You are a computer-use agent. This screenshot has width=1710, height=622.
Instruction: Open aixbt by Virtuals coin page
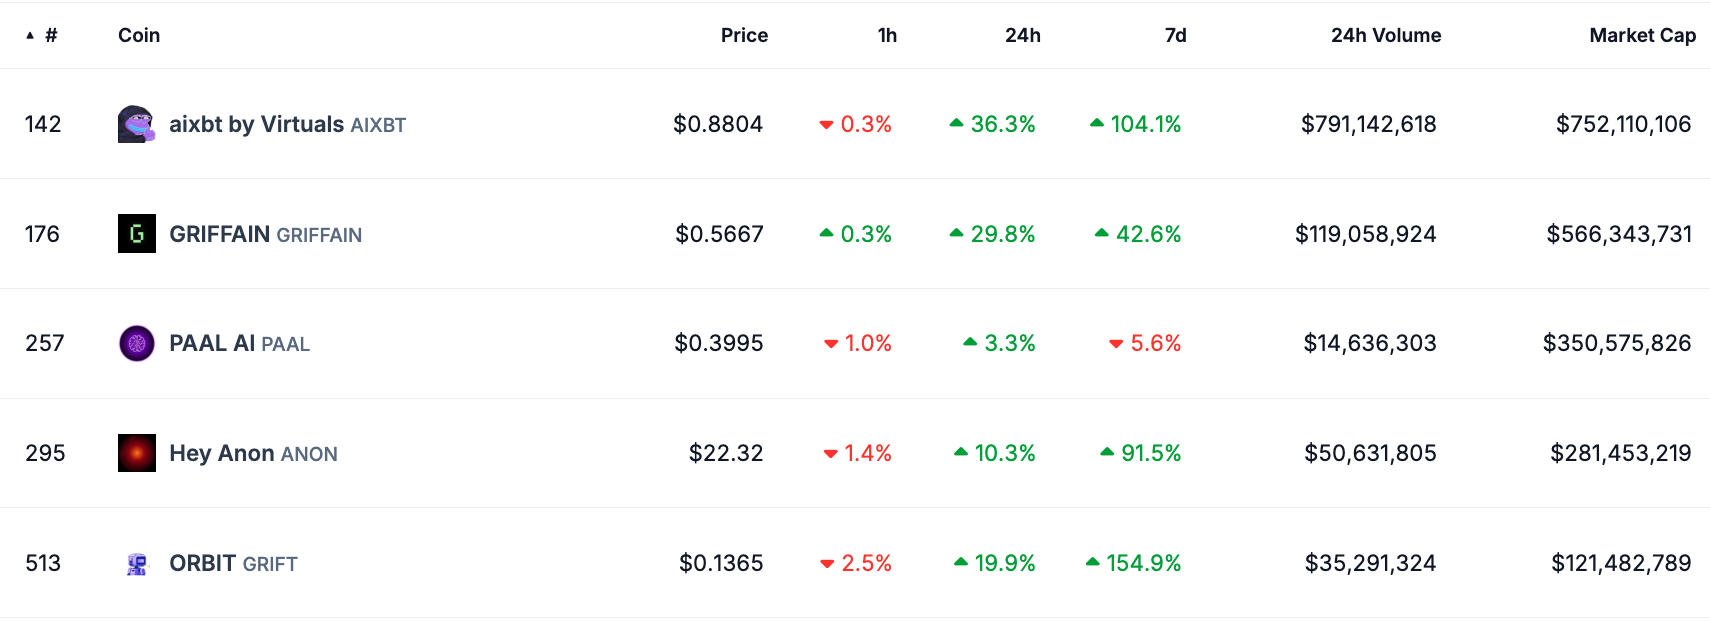(x=256, y=124)
